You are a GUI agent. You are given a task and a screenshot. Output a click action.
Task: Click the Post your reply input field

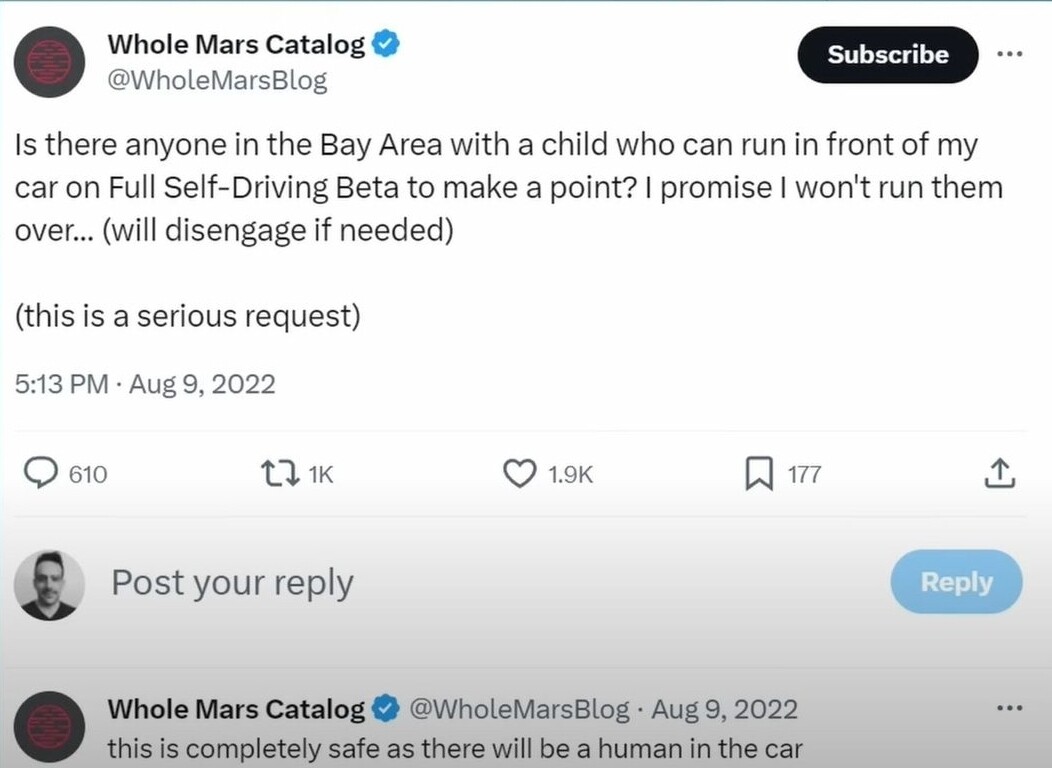(x=232, y=582)
